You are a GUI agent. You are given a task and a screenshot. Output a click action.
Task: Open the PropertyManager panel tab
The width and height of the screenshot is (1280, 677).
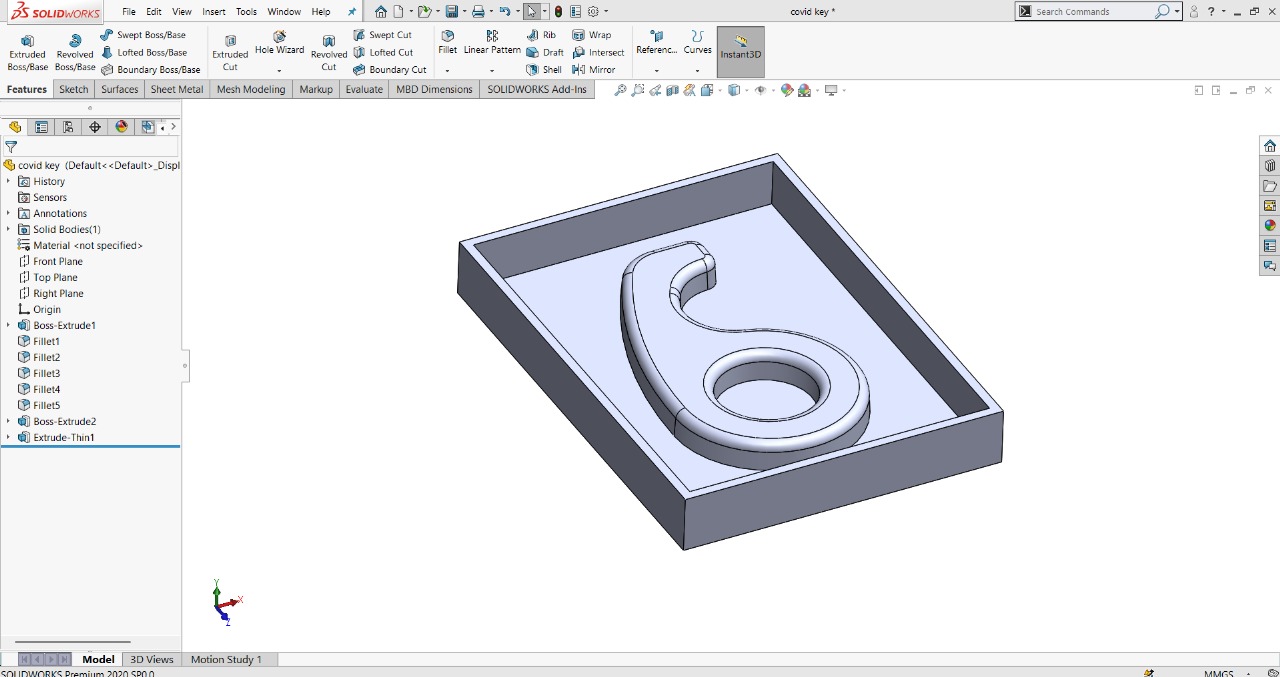[x=41, y=127]
